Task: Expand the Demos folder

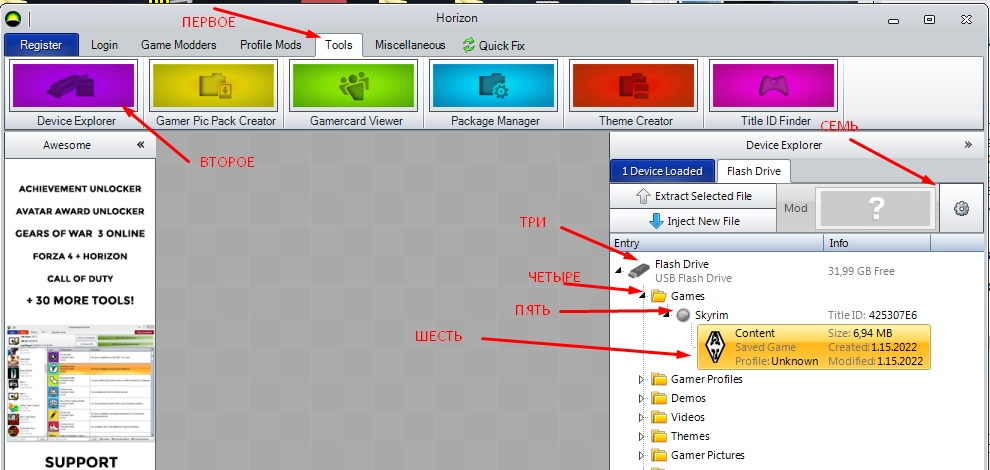Action: pyautogui.click(x=642, y=398)
